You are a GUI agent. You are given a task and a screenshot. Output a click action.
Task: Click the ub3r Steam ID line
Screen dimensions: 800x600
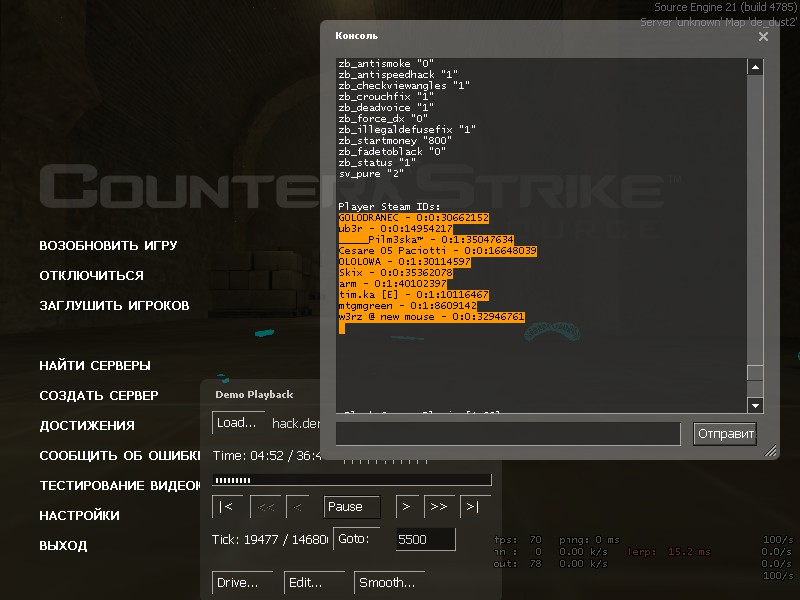[395, 229]
